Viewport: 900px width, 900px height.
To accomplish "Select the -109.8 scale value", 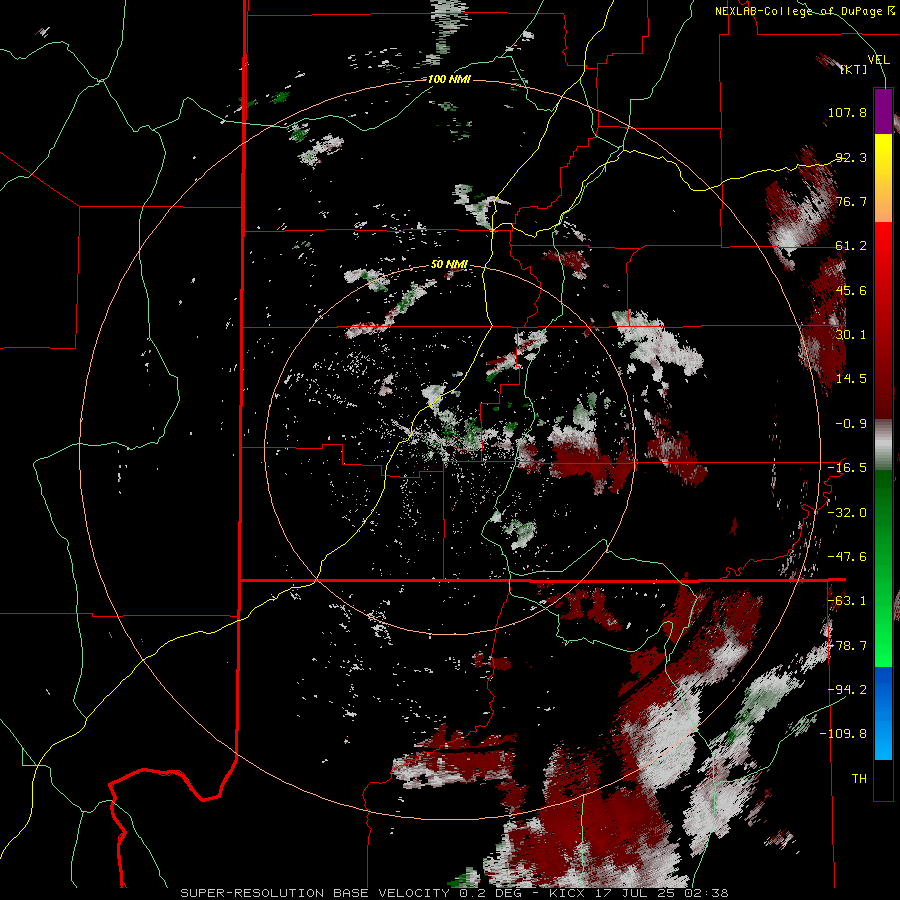I will click(844, 734).
